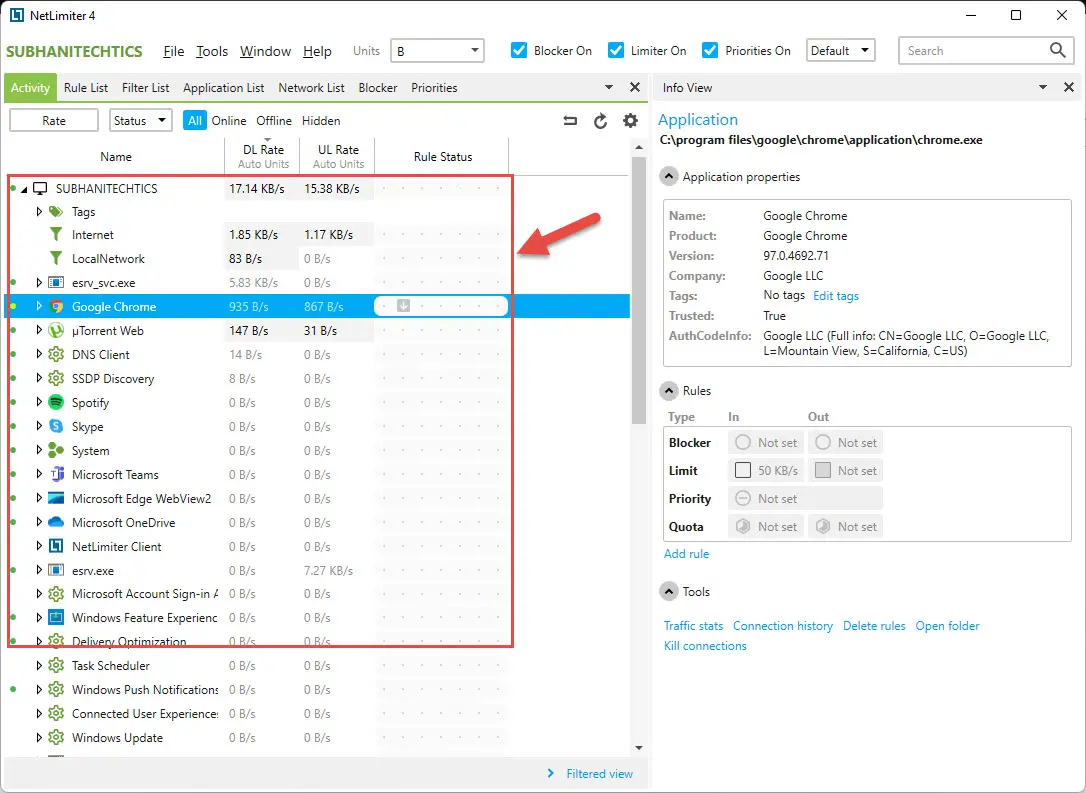Click the DL Rate column header
The height and width of the screenshot is (793, 1086).
(263, 157)
